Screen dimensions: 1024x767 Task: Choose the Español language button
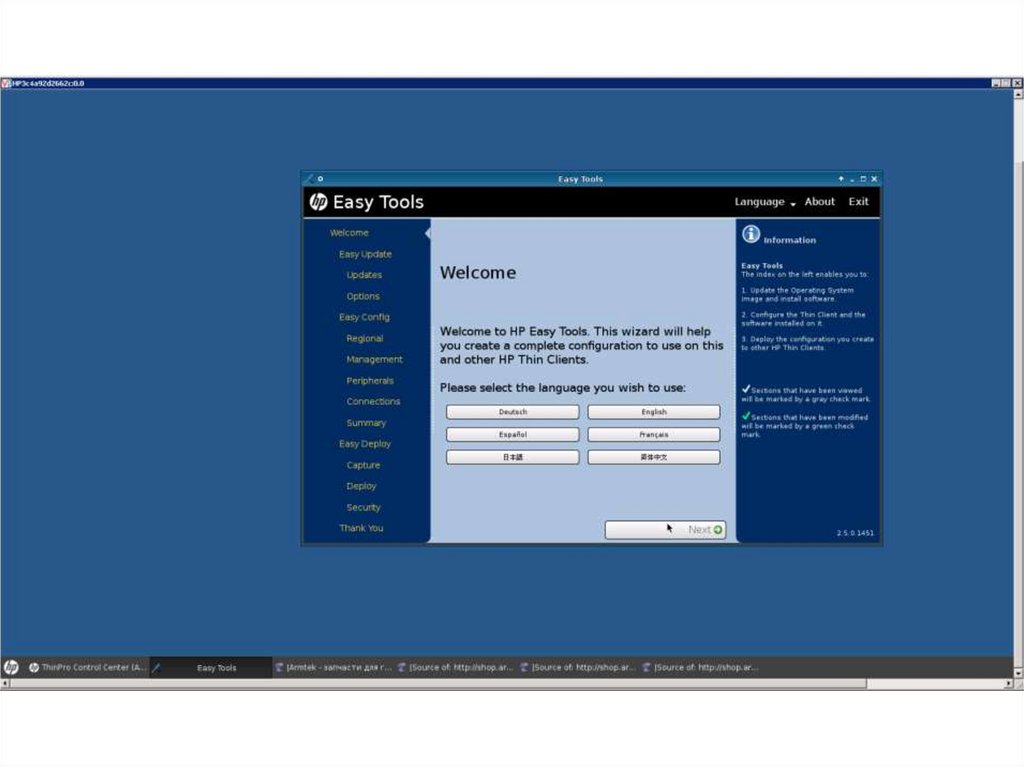[x=513, y=434]
